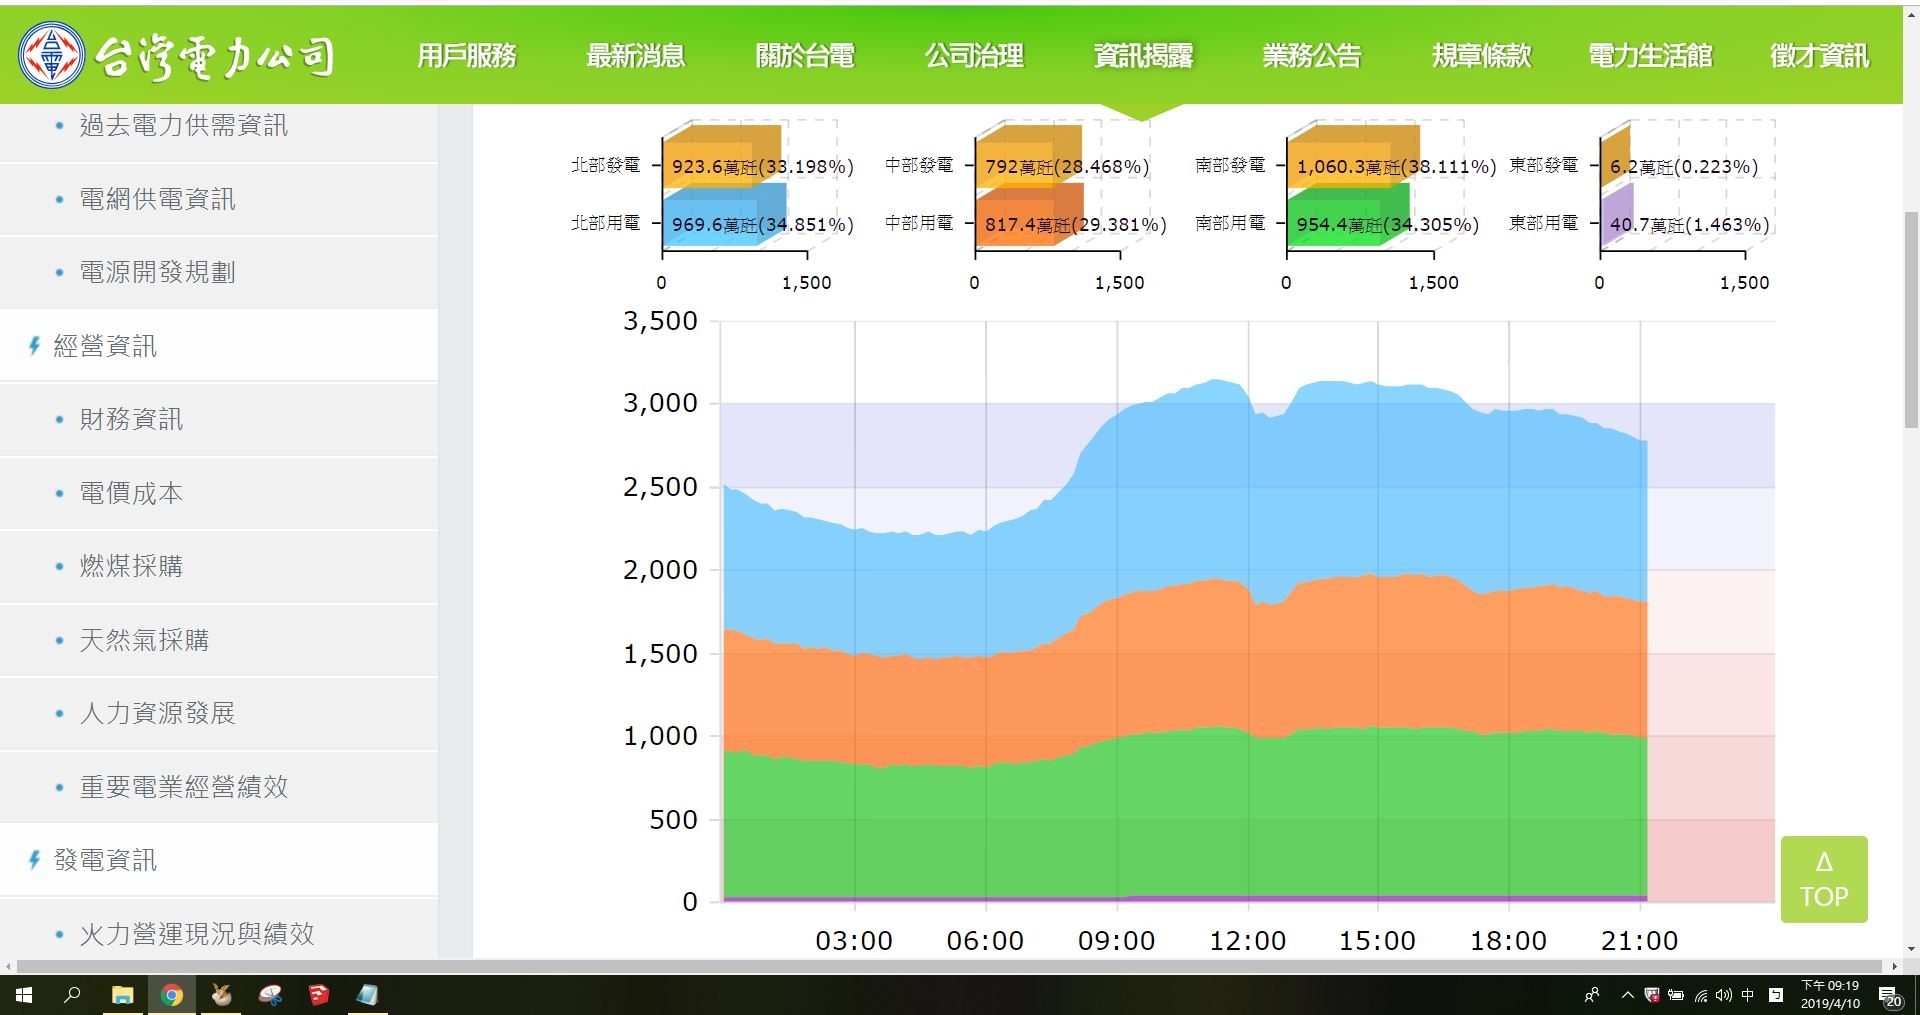Open the 電源開發規劃 sidebar link

click(x=158, y=272)
